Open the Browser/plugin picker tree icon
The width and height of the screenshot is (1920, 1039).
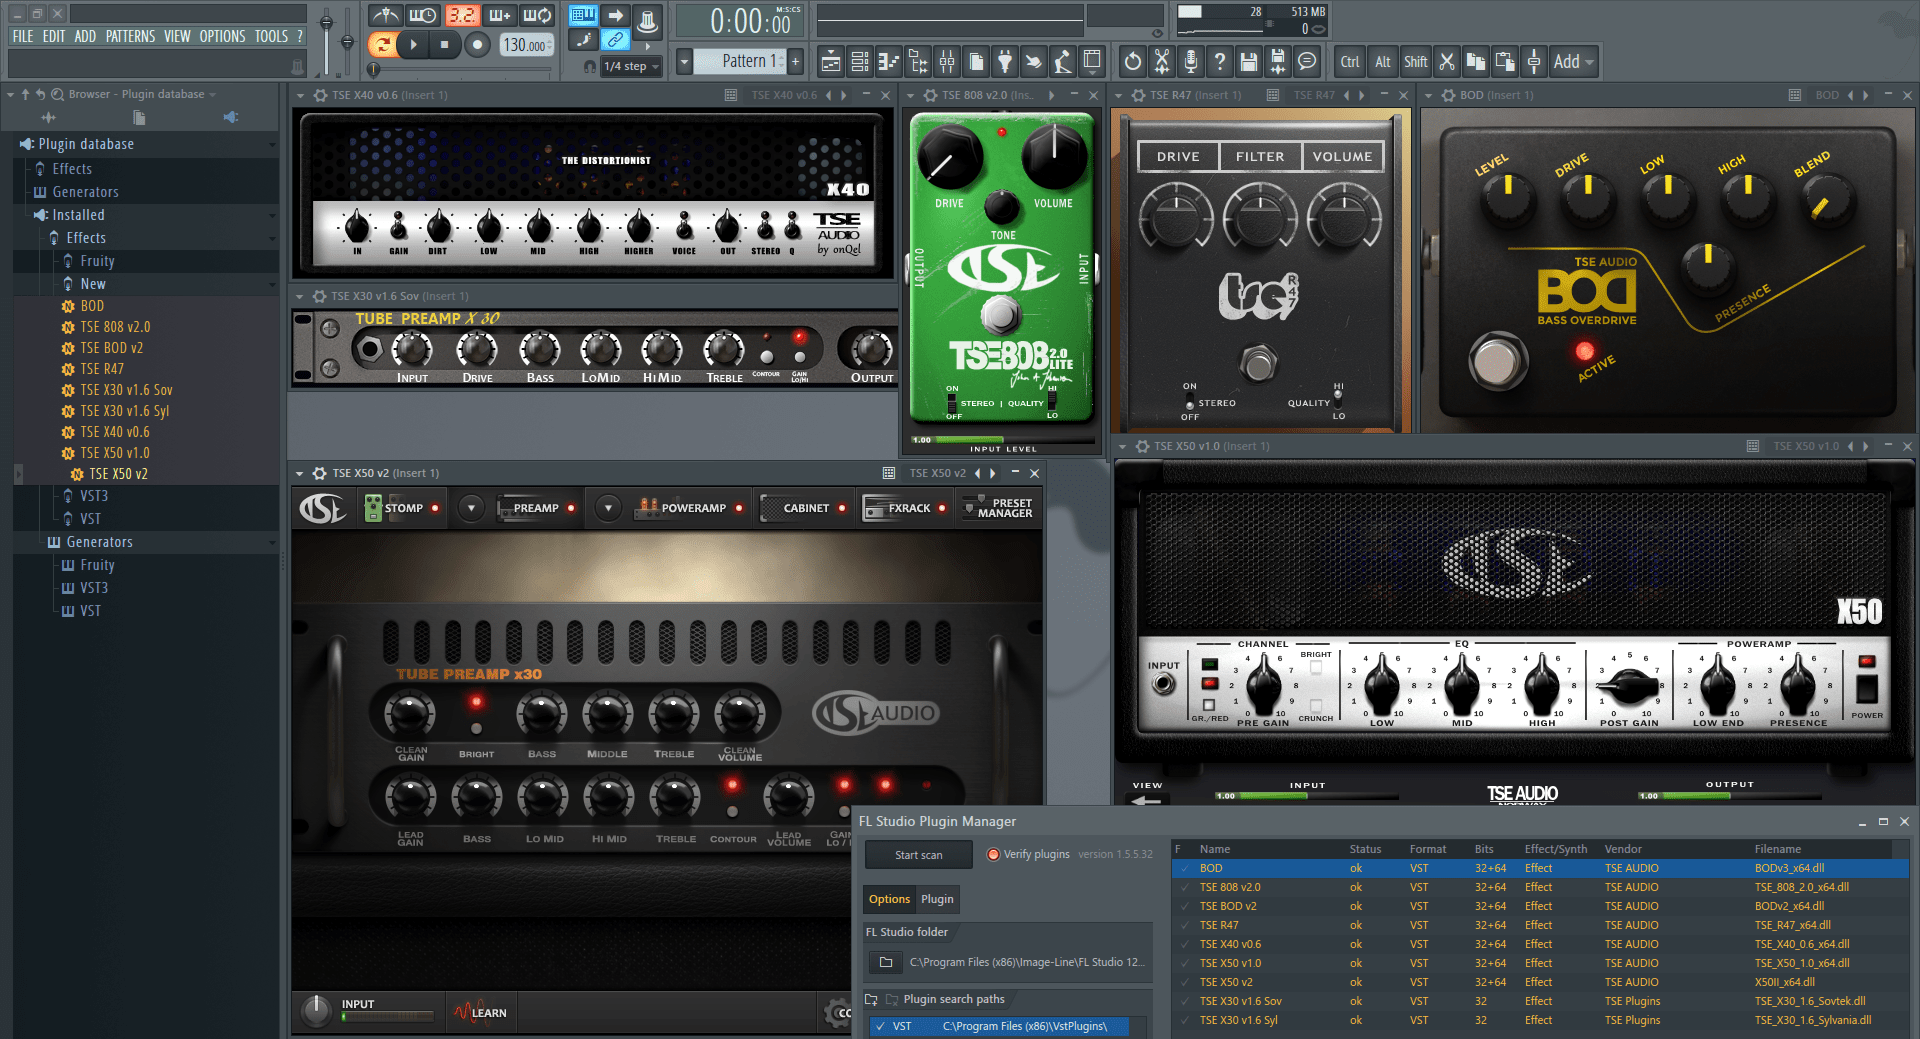918,62
